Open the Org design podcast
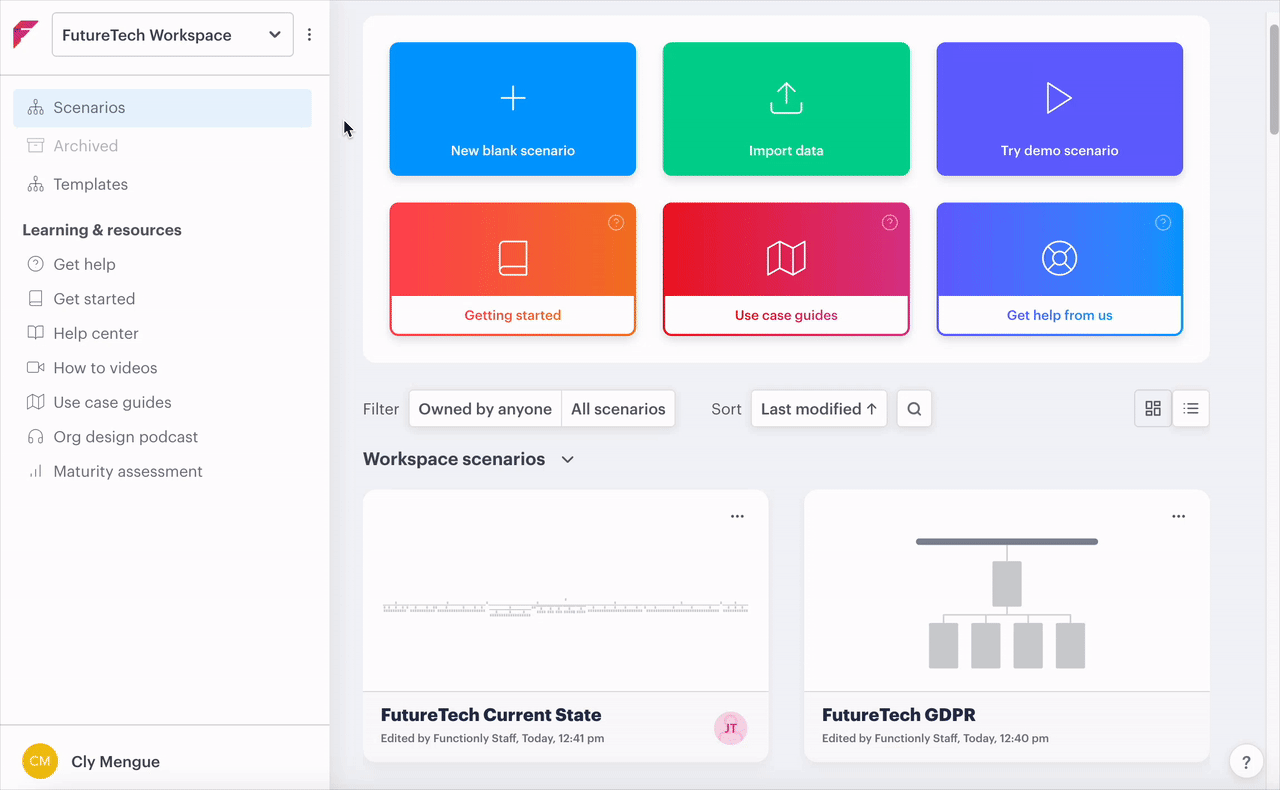This screenshot has width=1280, height=790. (123, 436)
